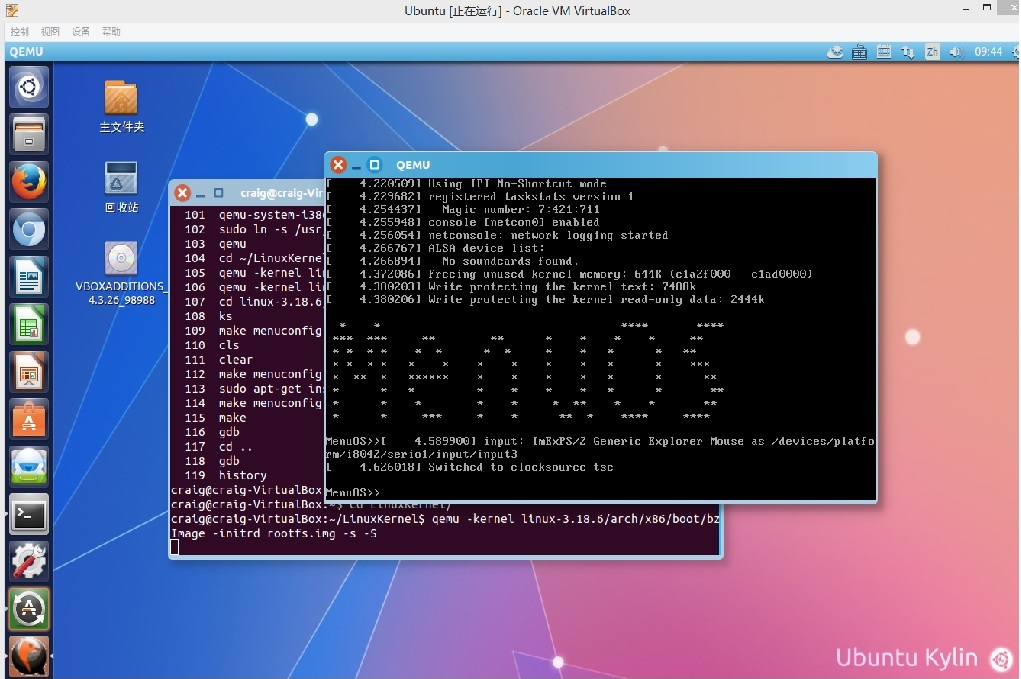Screen dimensions: 1021x679
Task: Open the Zh input method indicator
Action: [x=932, y=52]
